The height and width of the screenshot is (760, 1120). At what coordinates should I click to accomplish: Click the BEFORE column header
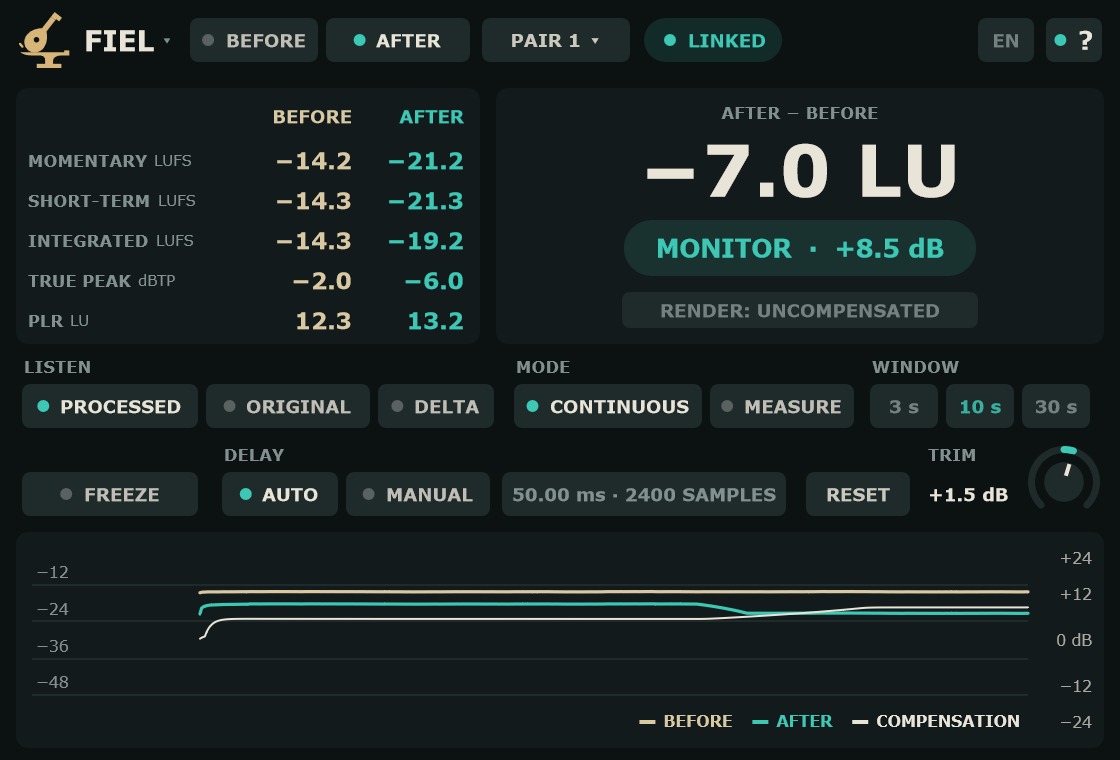[312, 117]
